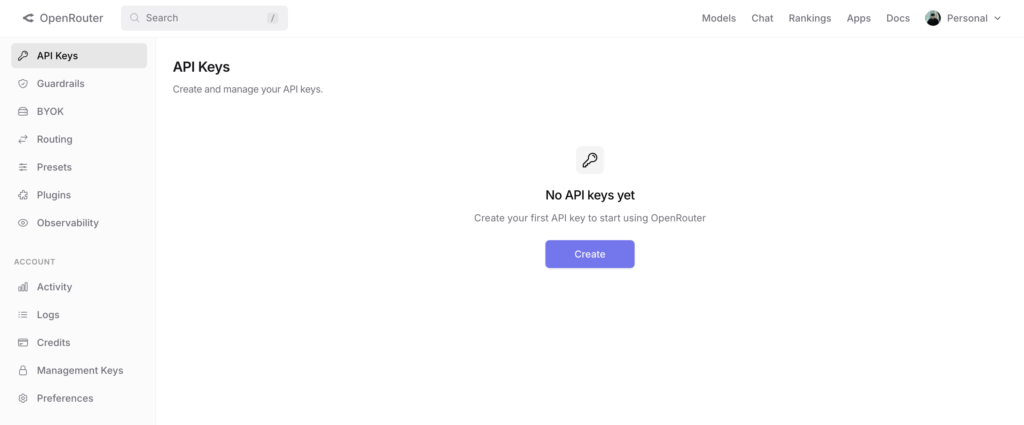This screenshot has height=425, width=1024.
Task: Open the Docs link
Action: pos(898,18)
